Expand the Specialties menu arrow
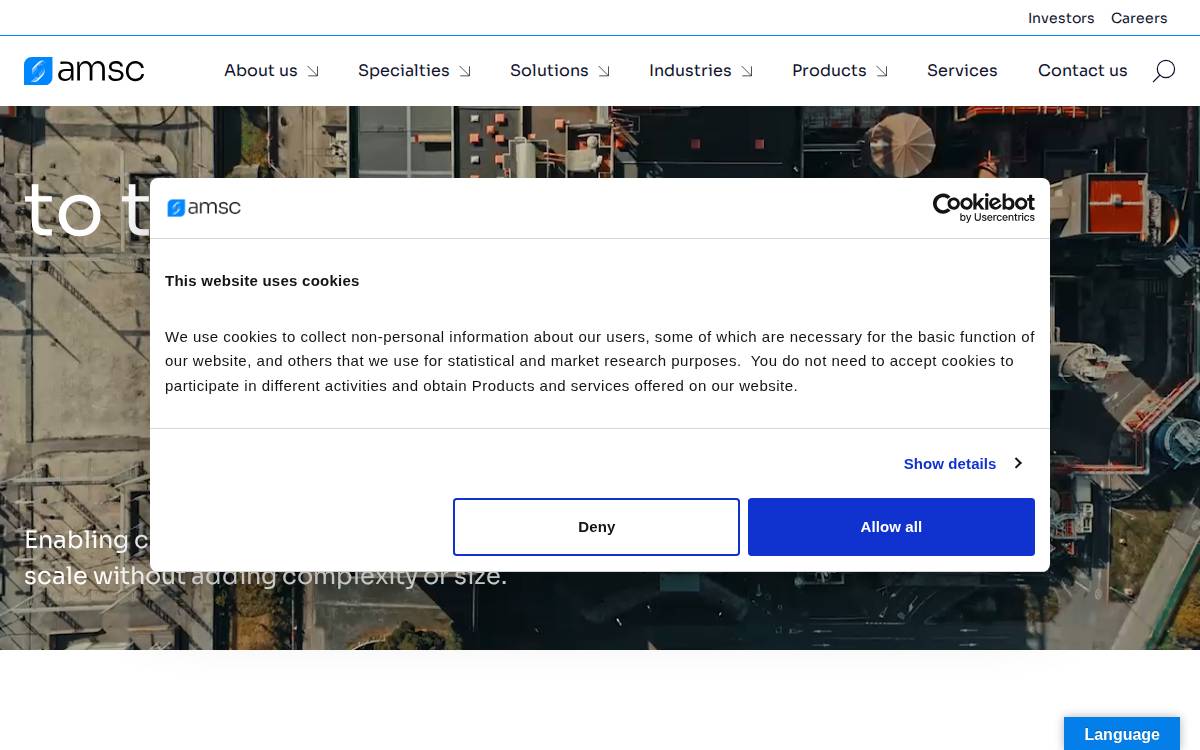 tap(465, 71)
